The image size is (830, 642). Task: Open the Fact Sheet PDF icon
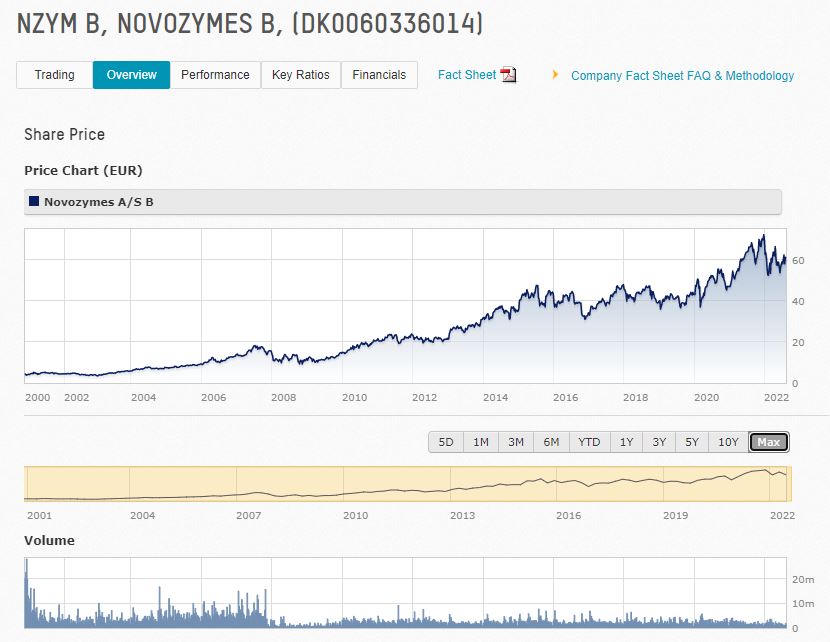tap(508, 74)
